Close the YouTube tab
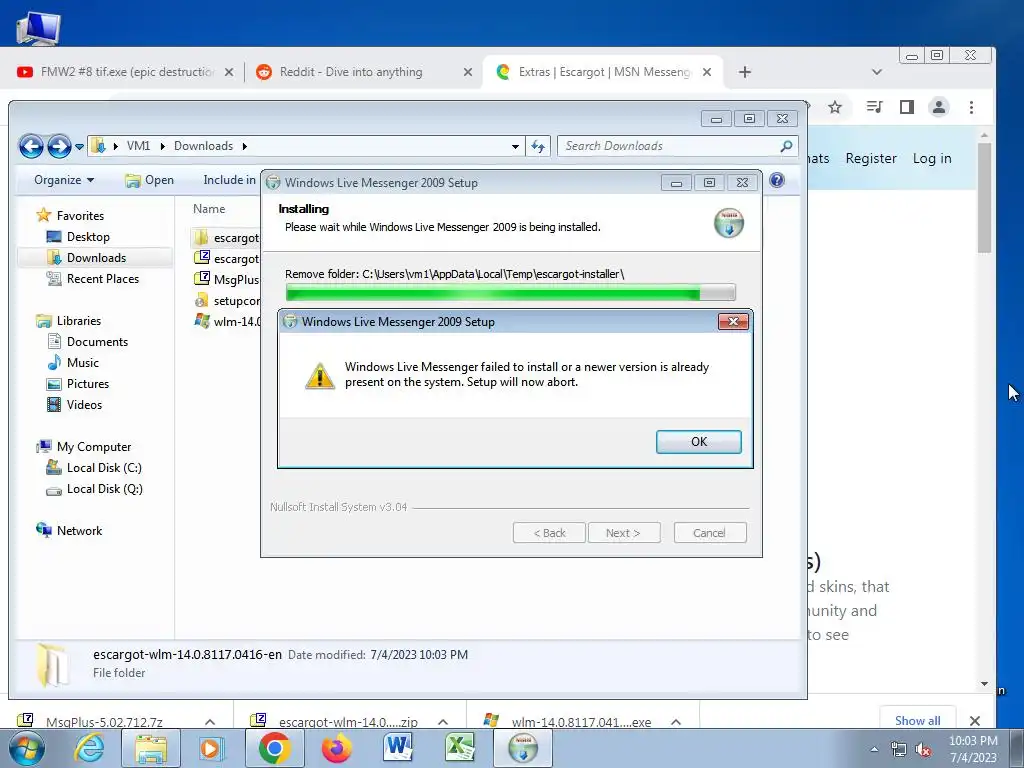 [x=229, y=72]
